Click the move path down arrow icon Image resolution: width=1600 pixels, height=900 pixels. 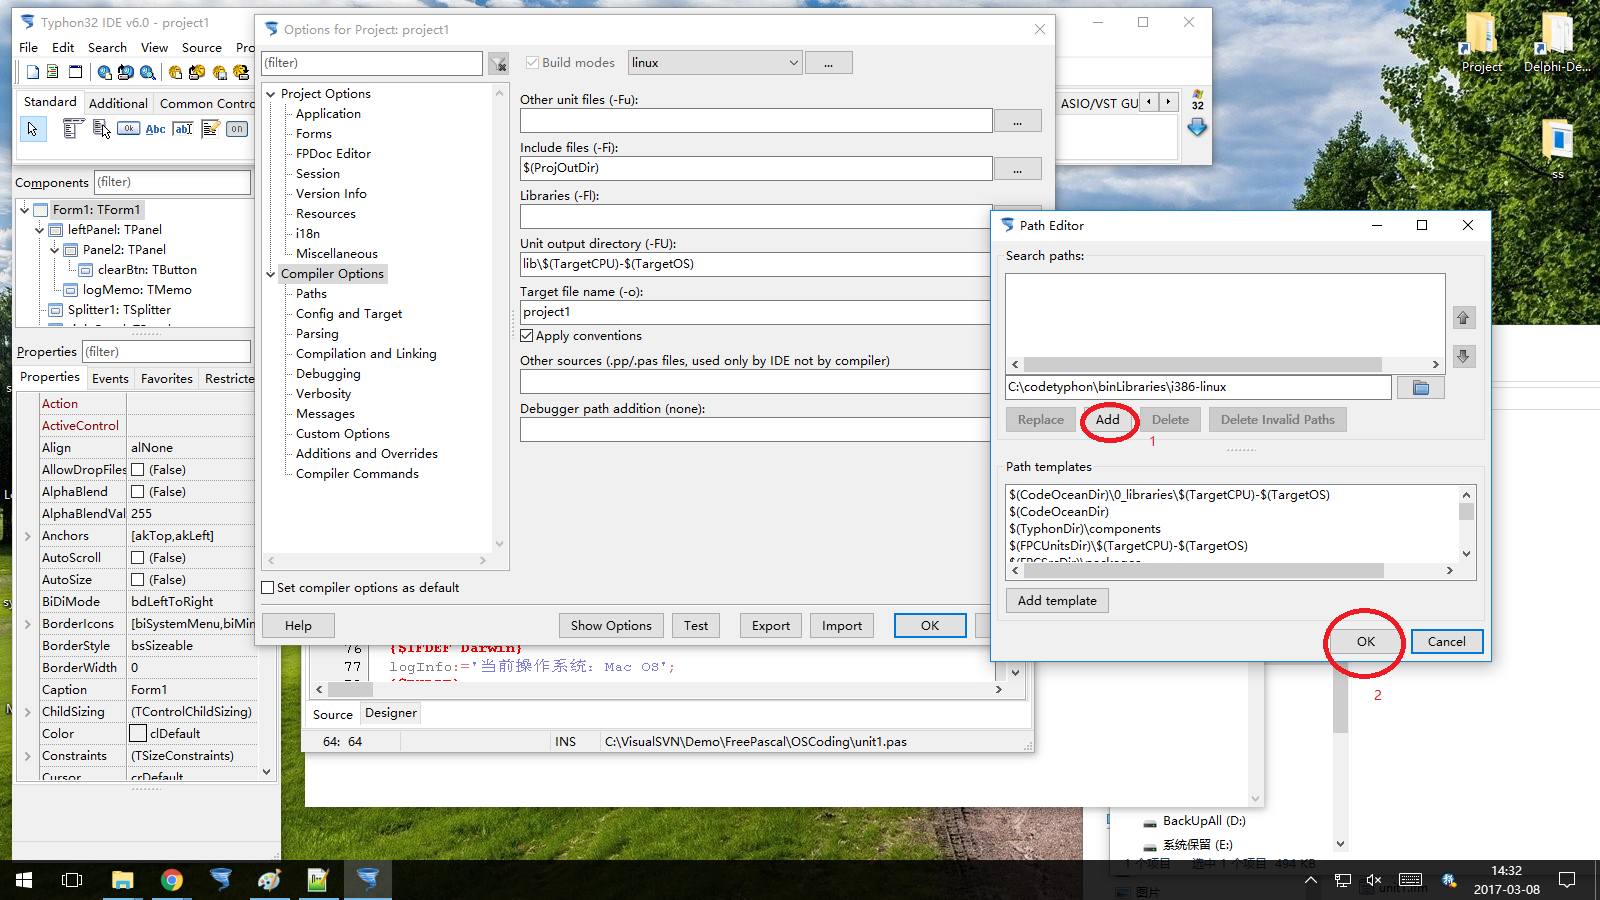pos(1463,356)
